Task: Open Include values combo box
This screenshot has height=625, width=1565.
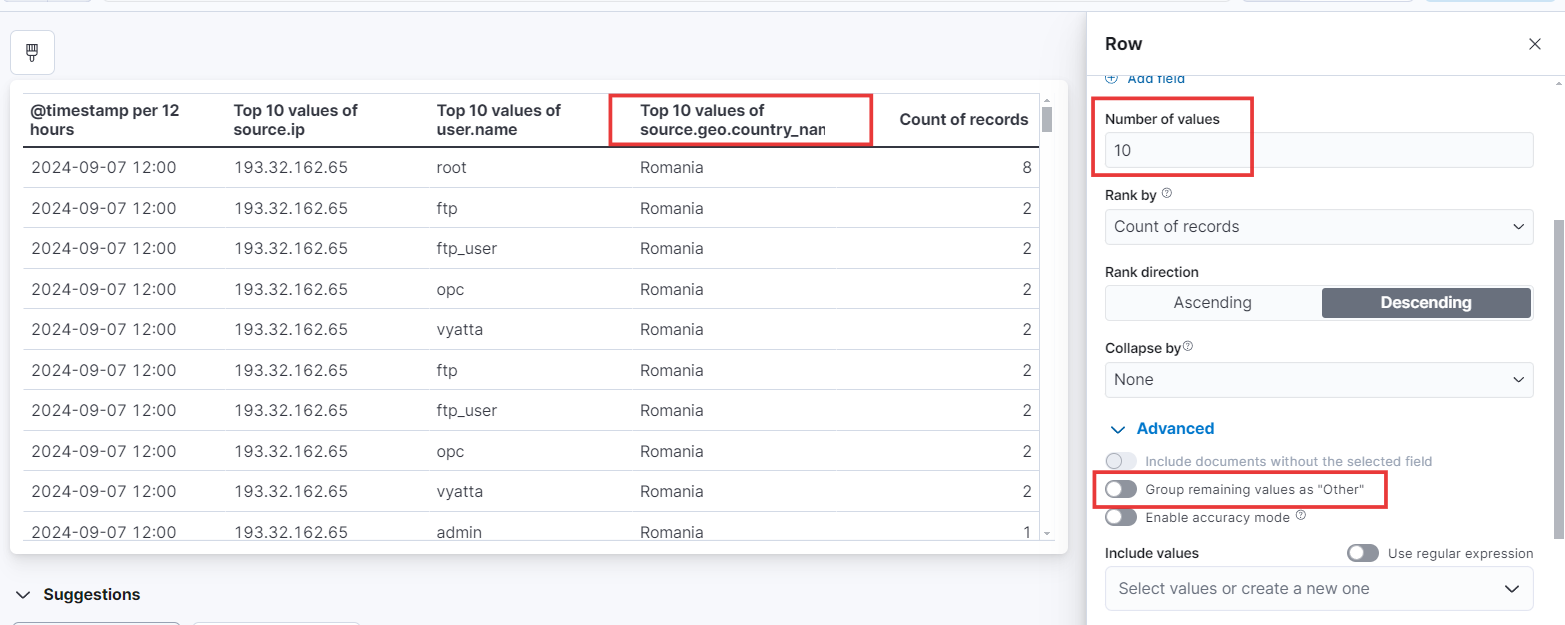Action: (1319, 588)
